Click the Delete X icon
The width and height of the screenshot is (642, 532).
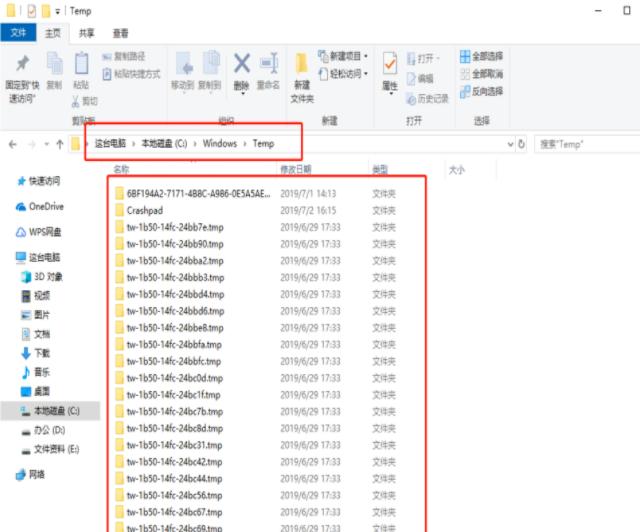point(242,63)
